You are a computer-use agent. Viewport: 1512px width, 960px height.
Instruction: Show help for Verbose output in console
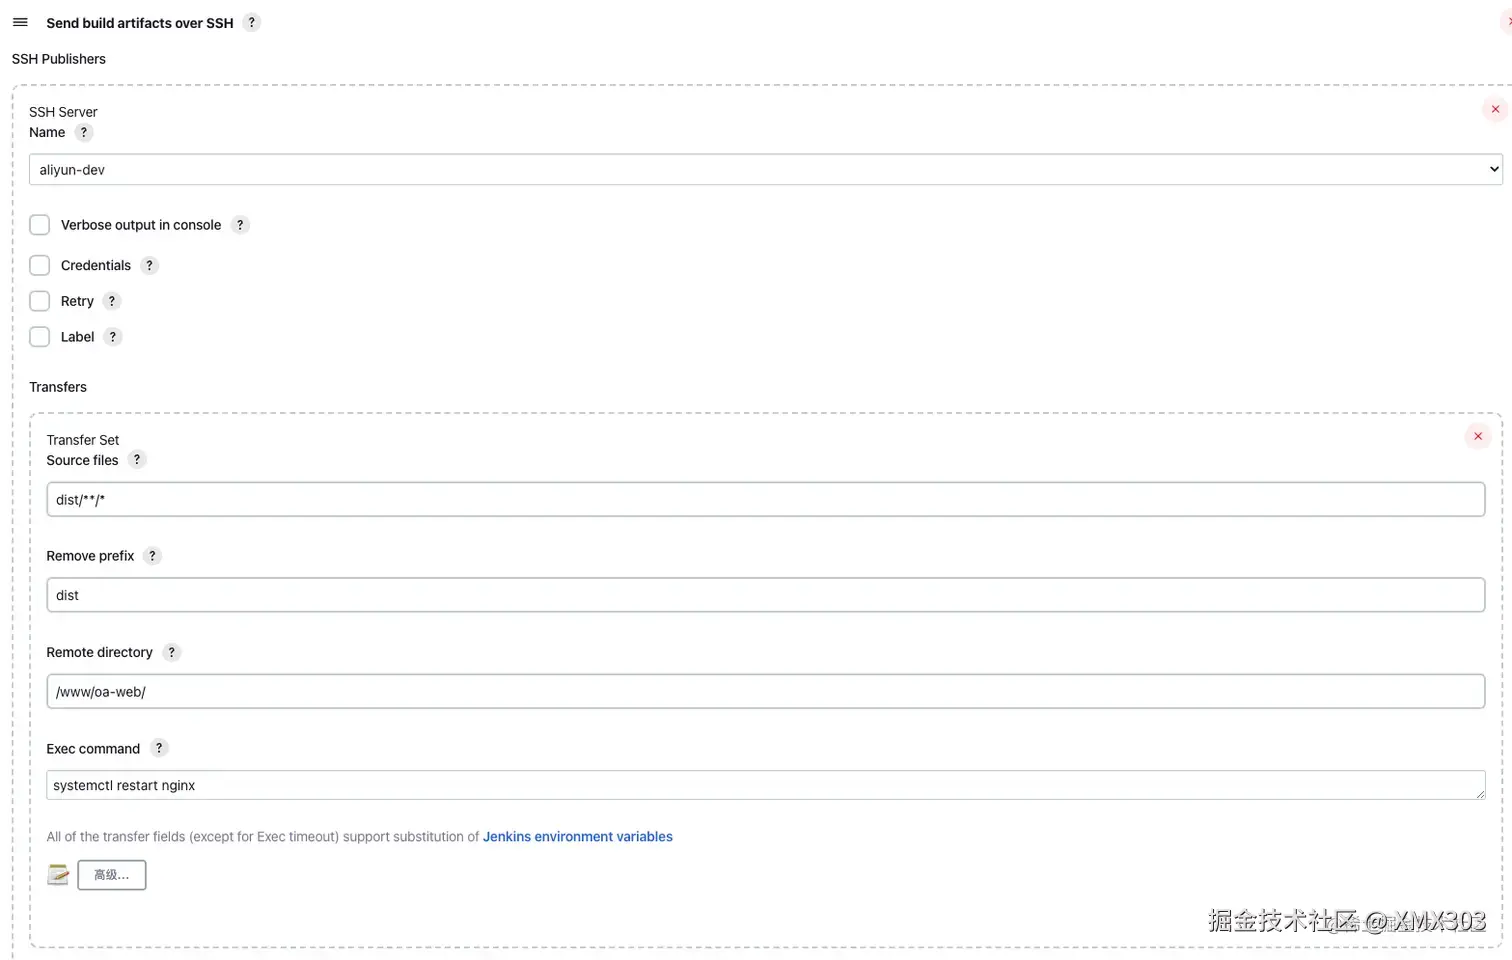(240, 225)
